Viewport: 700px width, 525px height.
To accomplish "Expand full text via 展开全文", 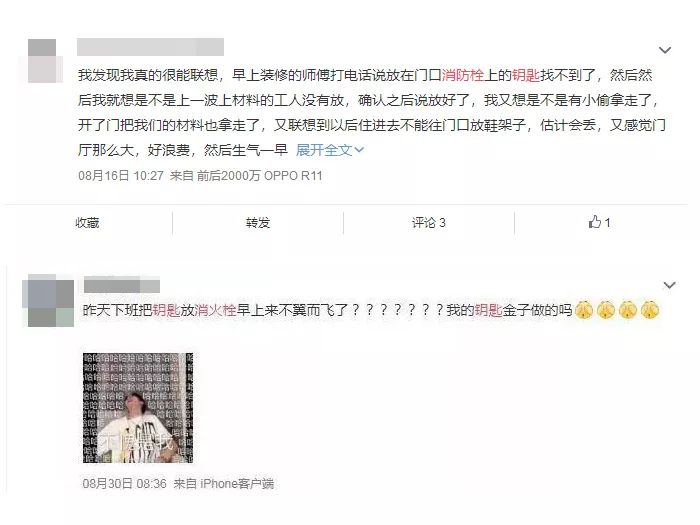I will click(x=329, y=150).
